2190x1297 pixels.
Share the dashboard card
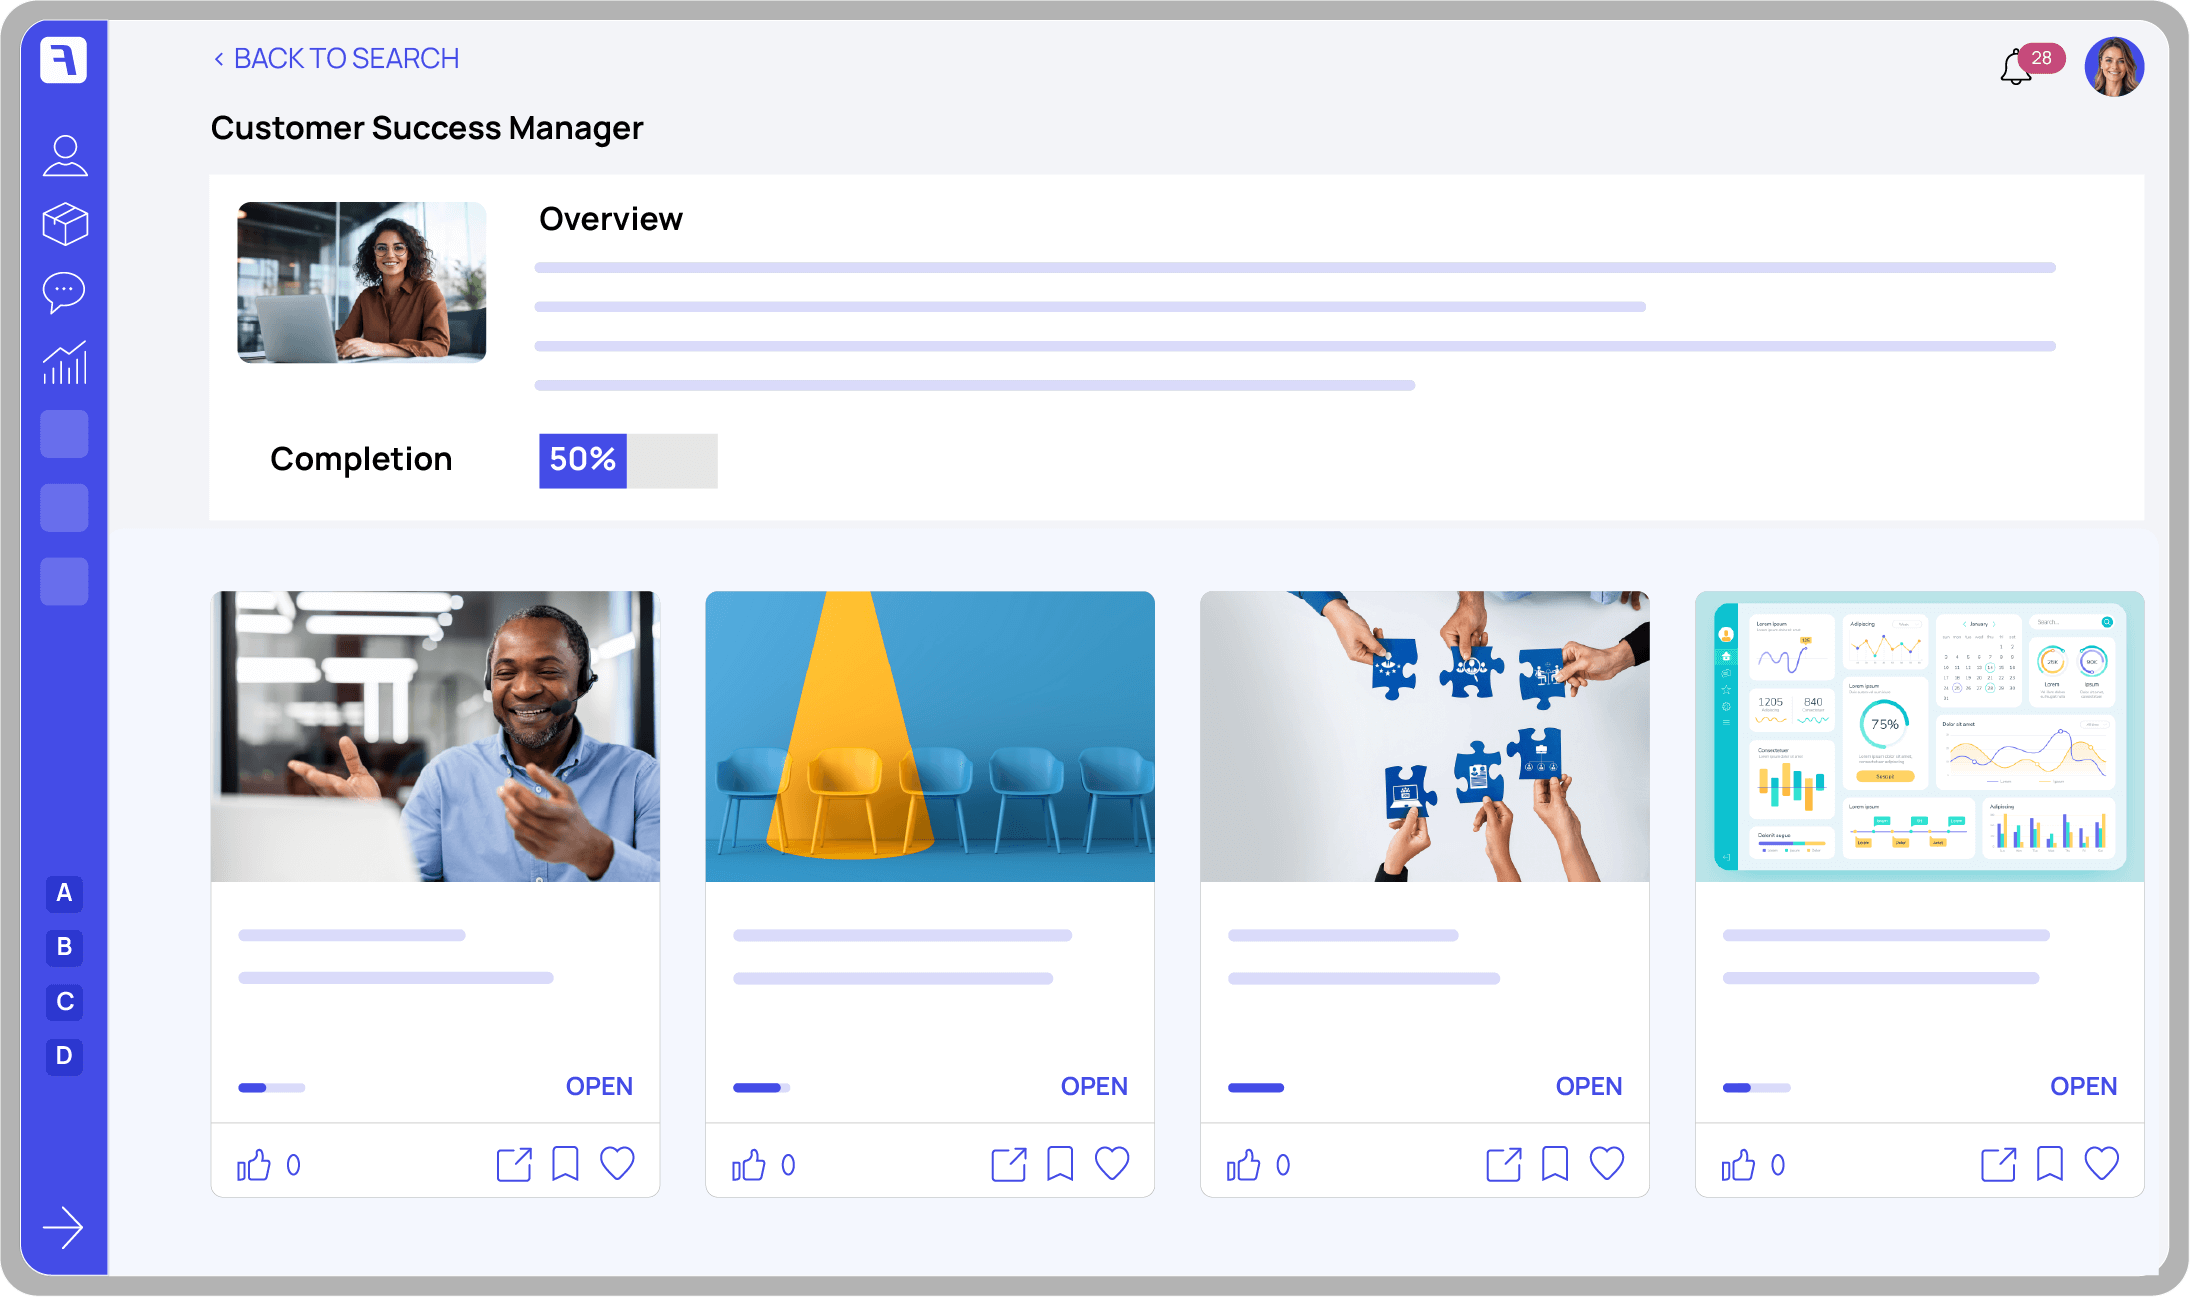1998,1165
